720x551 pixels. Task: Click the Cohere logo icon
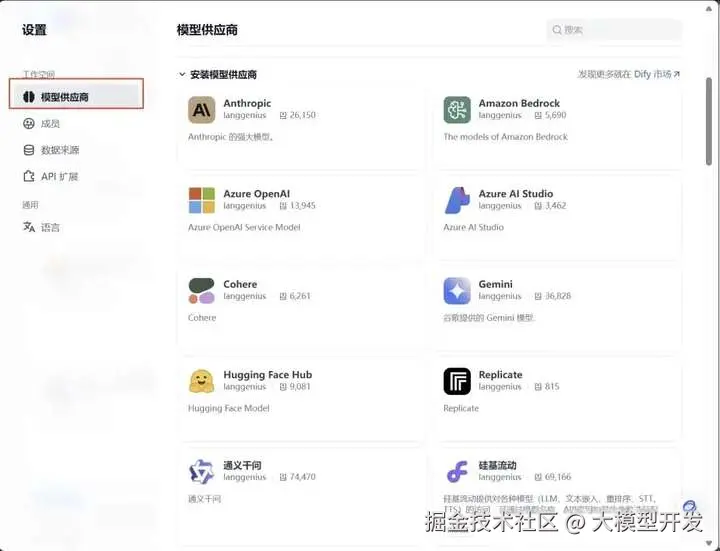tap(202, 291)
